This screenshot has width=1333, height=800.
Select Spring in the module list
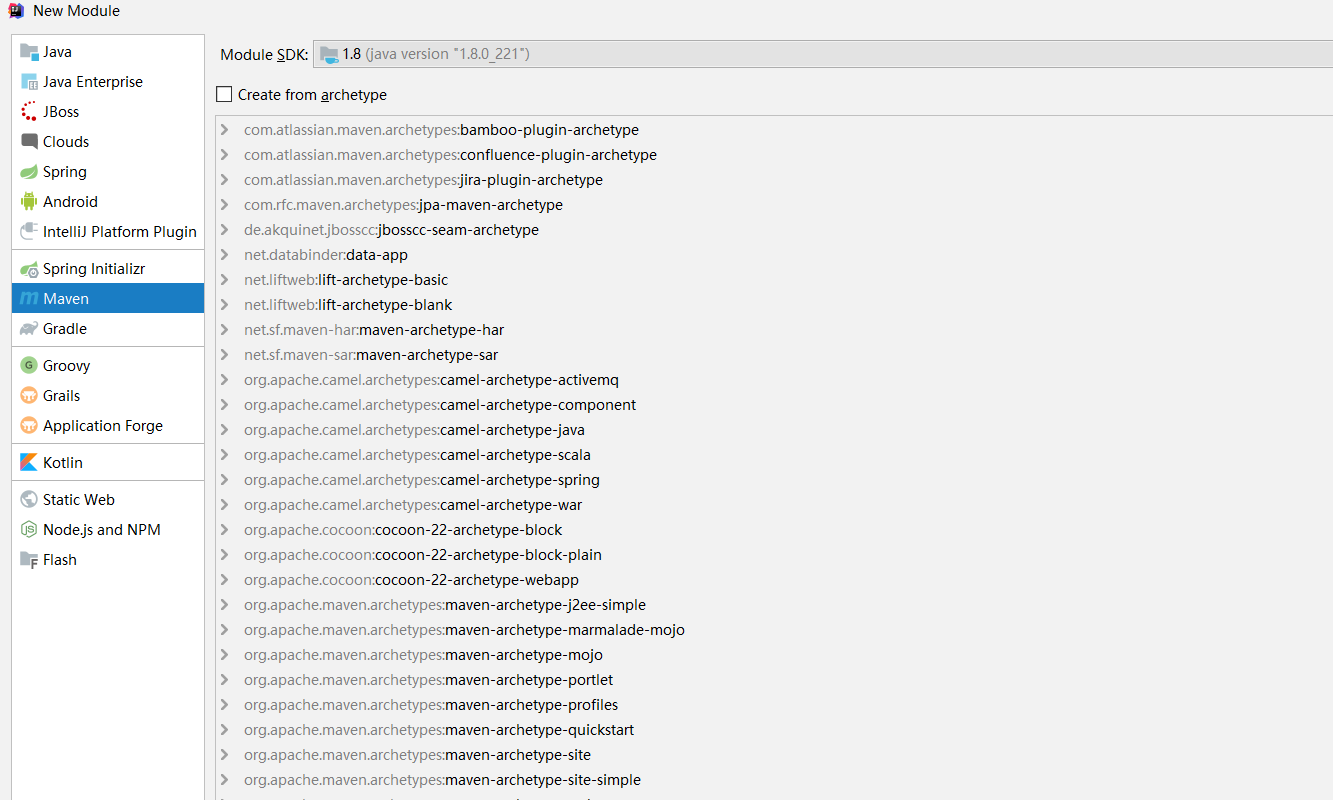[x=108, y=172]
